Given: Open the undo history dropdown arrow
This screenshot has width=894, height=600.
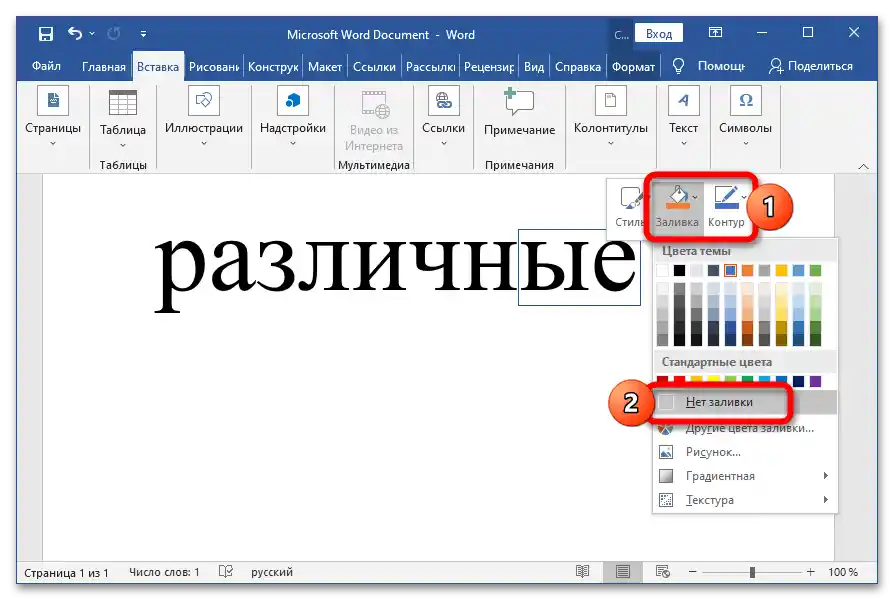Looking at the screenshot, I should point(92,34).
